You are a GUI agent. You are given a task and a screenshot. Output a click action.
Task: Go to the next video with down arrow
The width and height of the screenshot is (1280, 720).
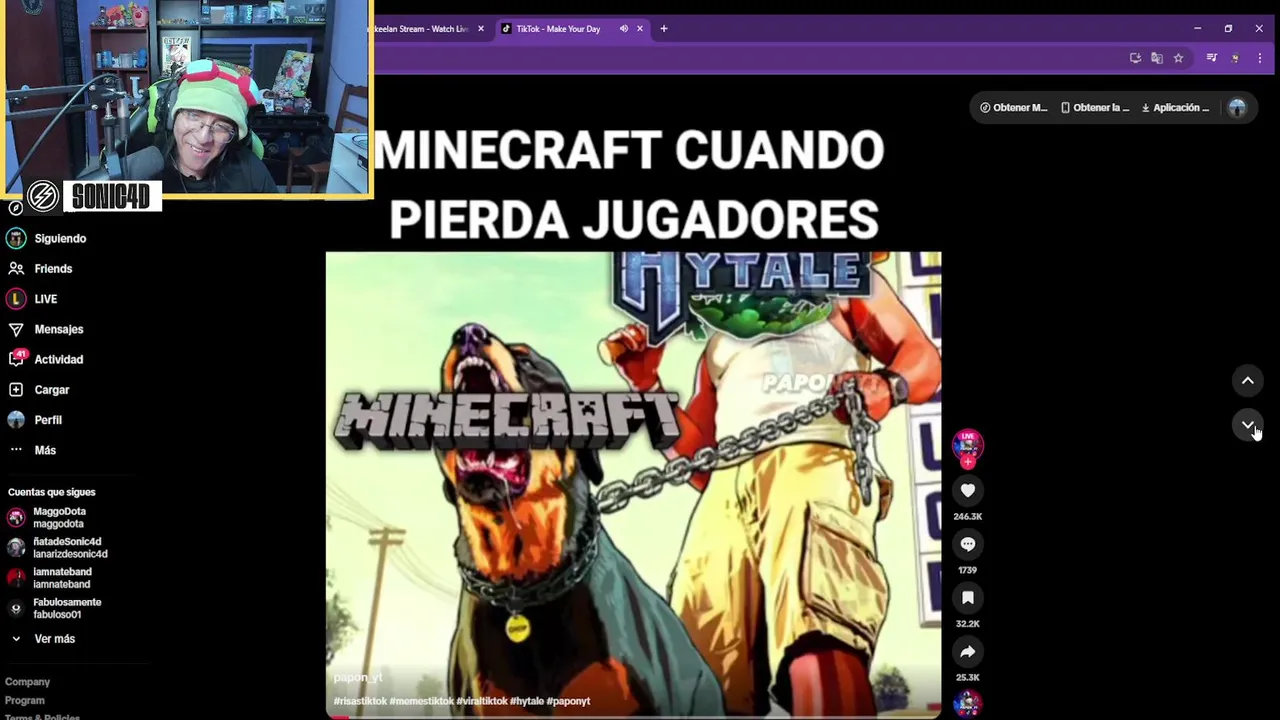click(x=1247, y=426)
